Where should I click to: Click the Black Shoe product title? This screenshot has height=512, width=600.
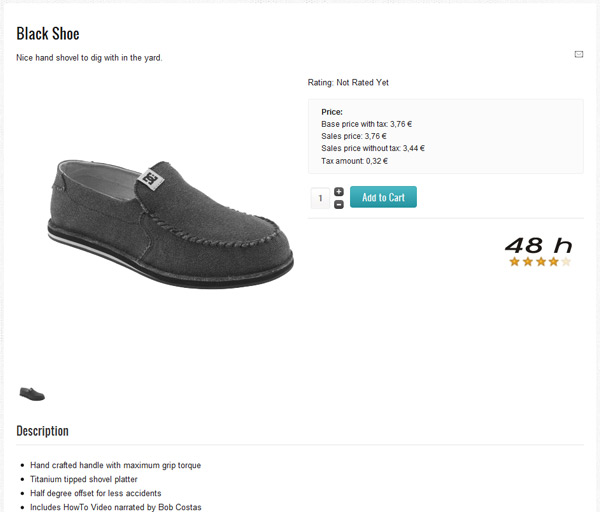(x=48, y=34)
